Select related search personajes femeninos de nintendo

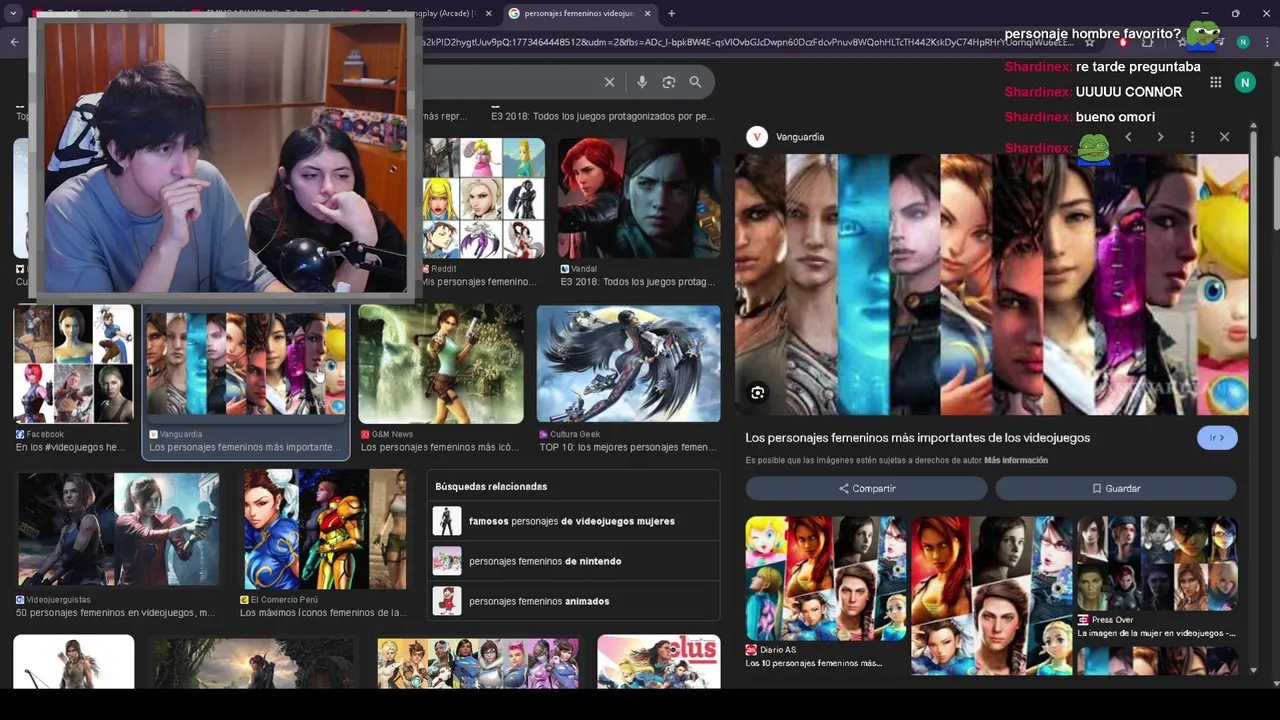[x=573, y=561]
